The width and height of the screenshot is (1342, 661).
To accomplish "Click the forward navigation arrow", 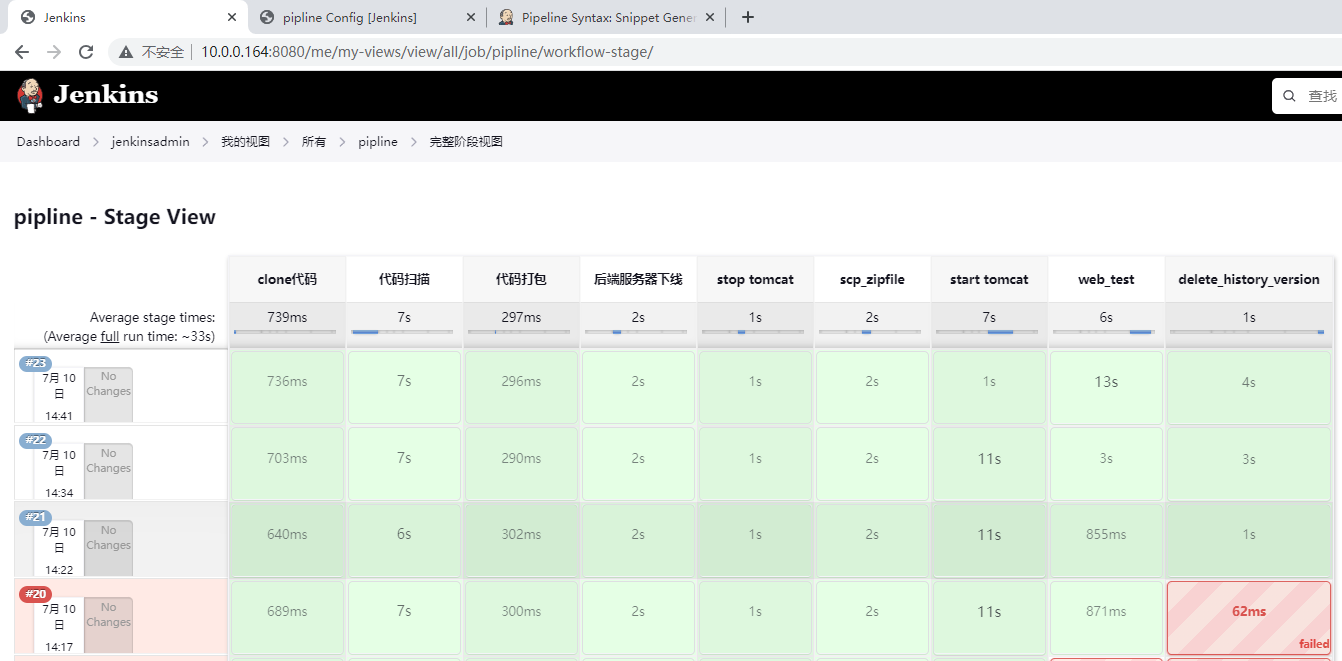I will point(54,52).
